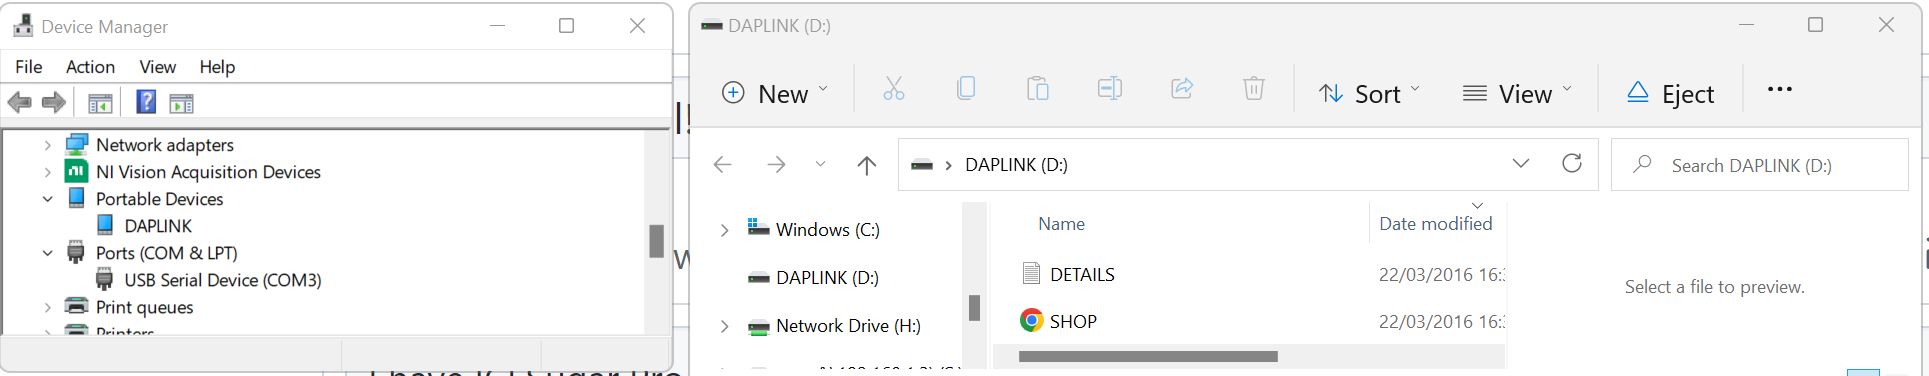Expand Network Drive (H:) in navigation pane
This screenshot has width=1929, height=376.
tap(725, 326)
